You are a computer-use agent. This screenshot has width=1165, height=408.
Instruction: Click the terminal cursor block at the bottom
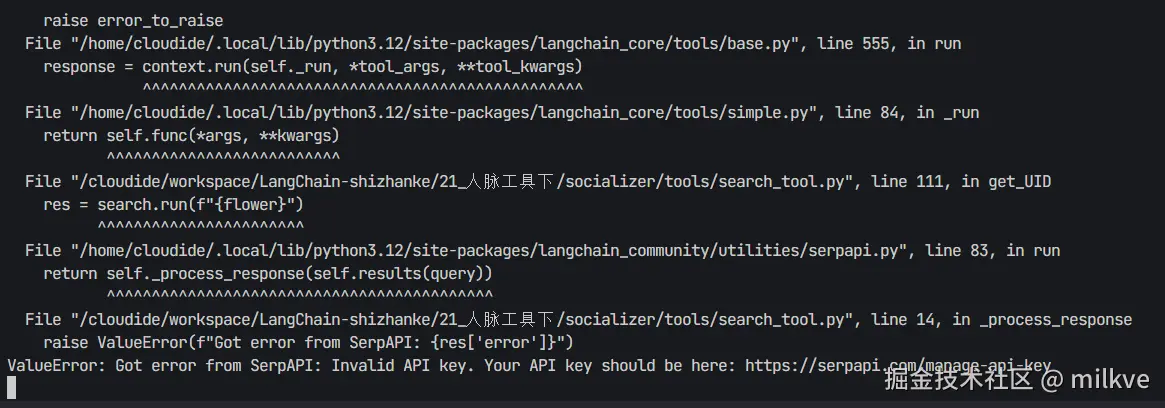click(11, 389)
